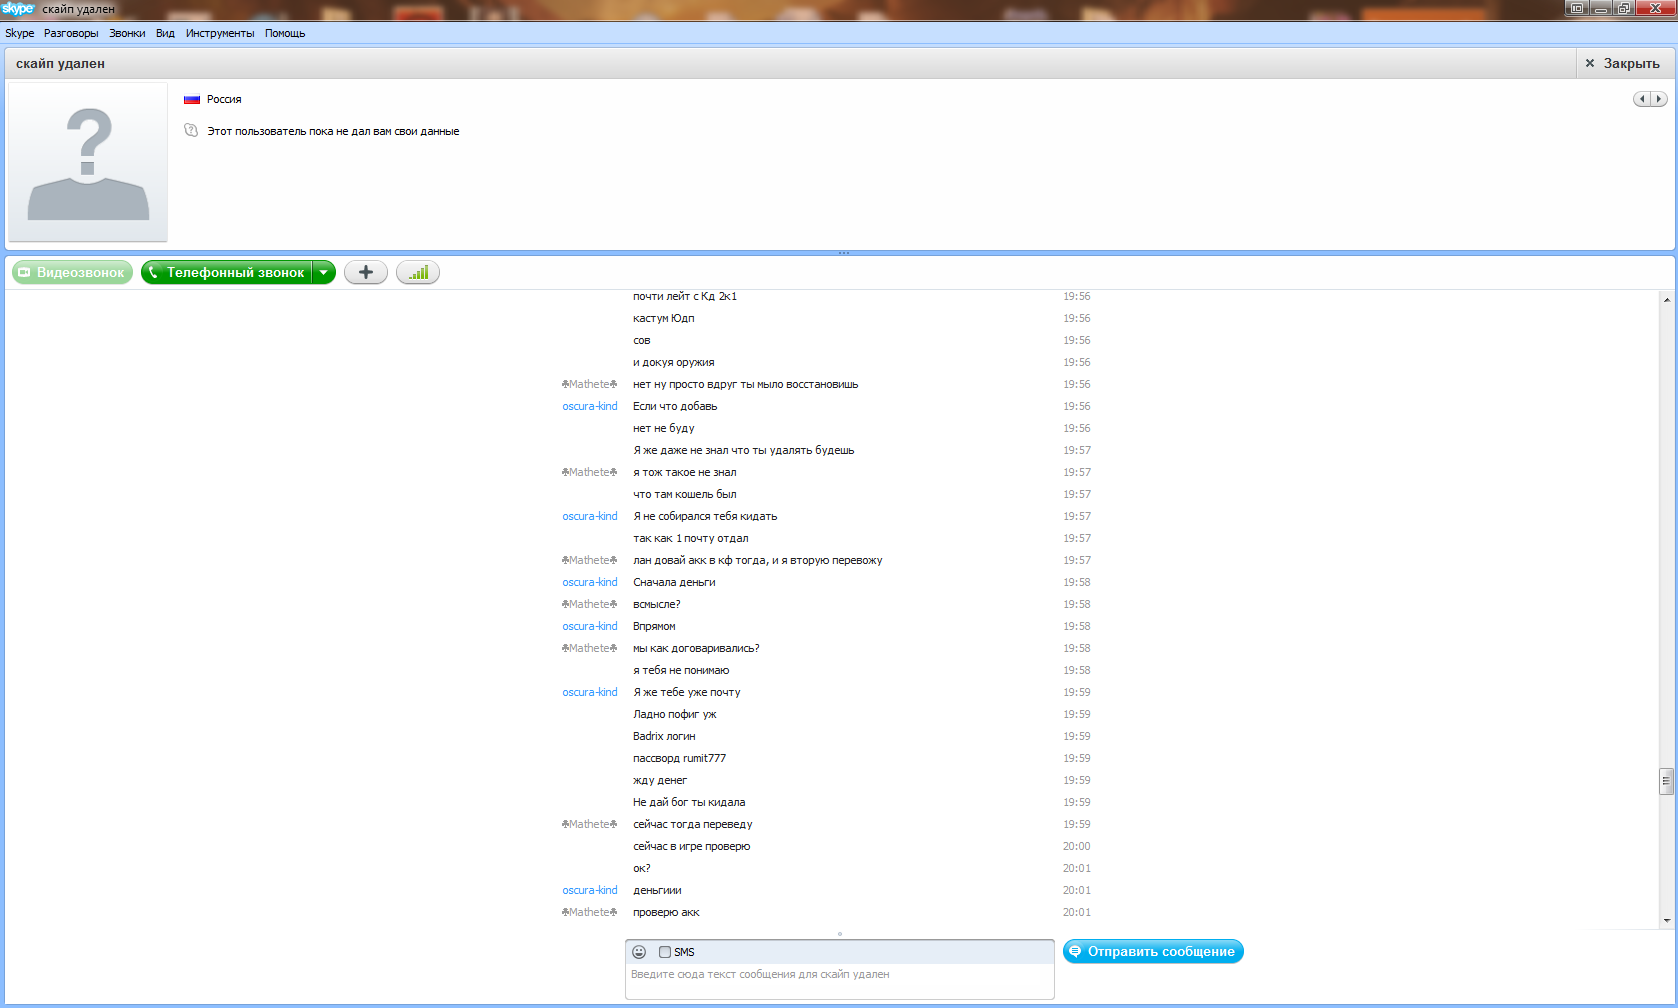The height and width of the screenshot is (1008, 1678).
Task: Click message "так как 1 почту отдал"
Action: click(x=691, y=538)
